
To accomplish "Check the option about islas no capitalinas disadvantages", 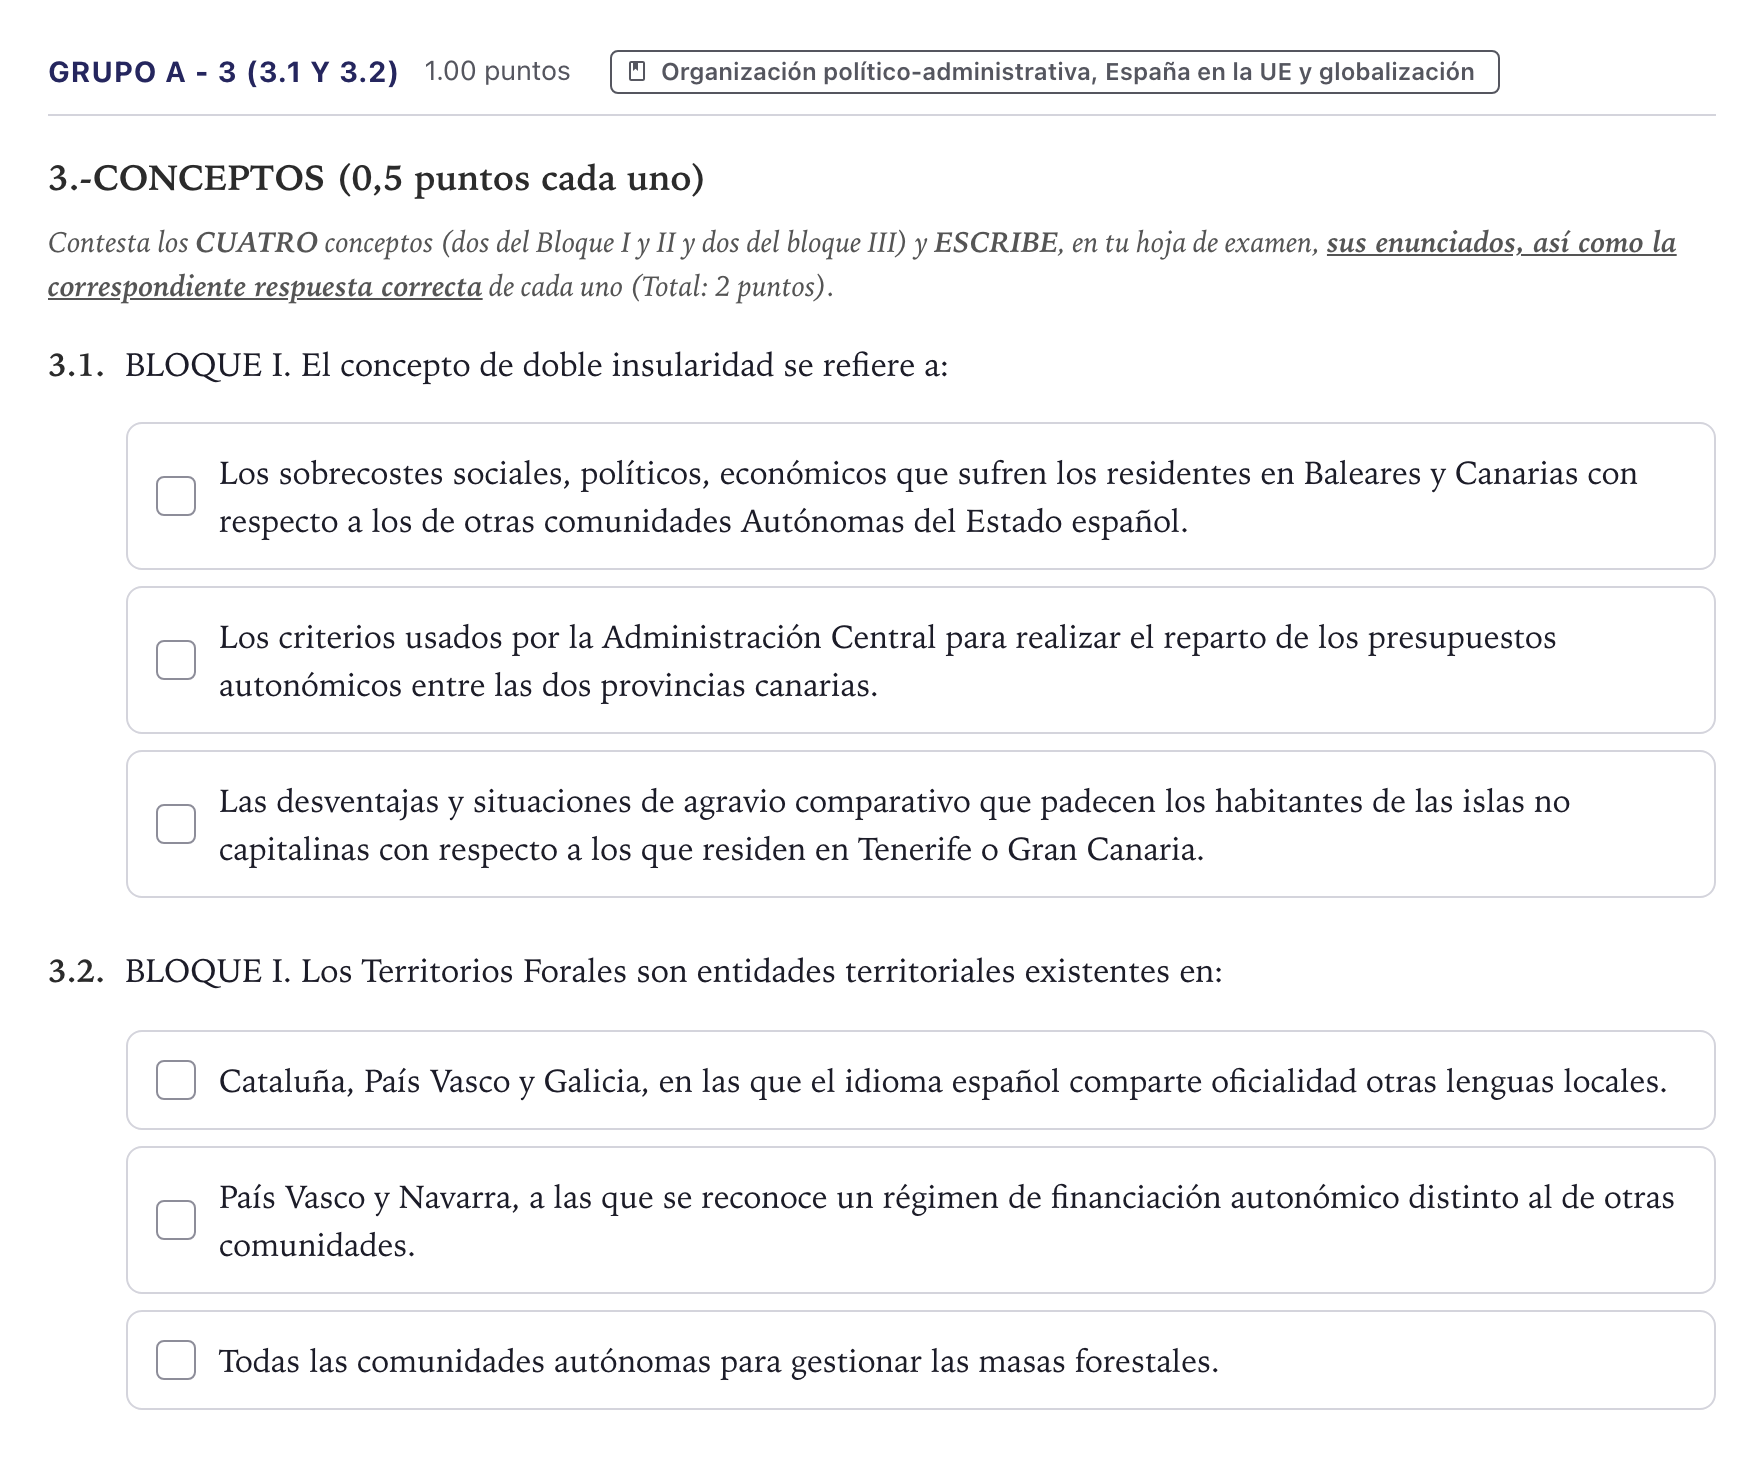I will click(176, 824).
